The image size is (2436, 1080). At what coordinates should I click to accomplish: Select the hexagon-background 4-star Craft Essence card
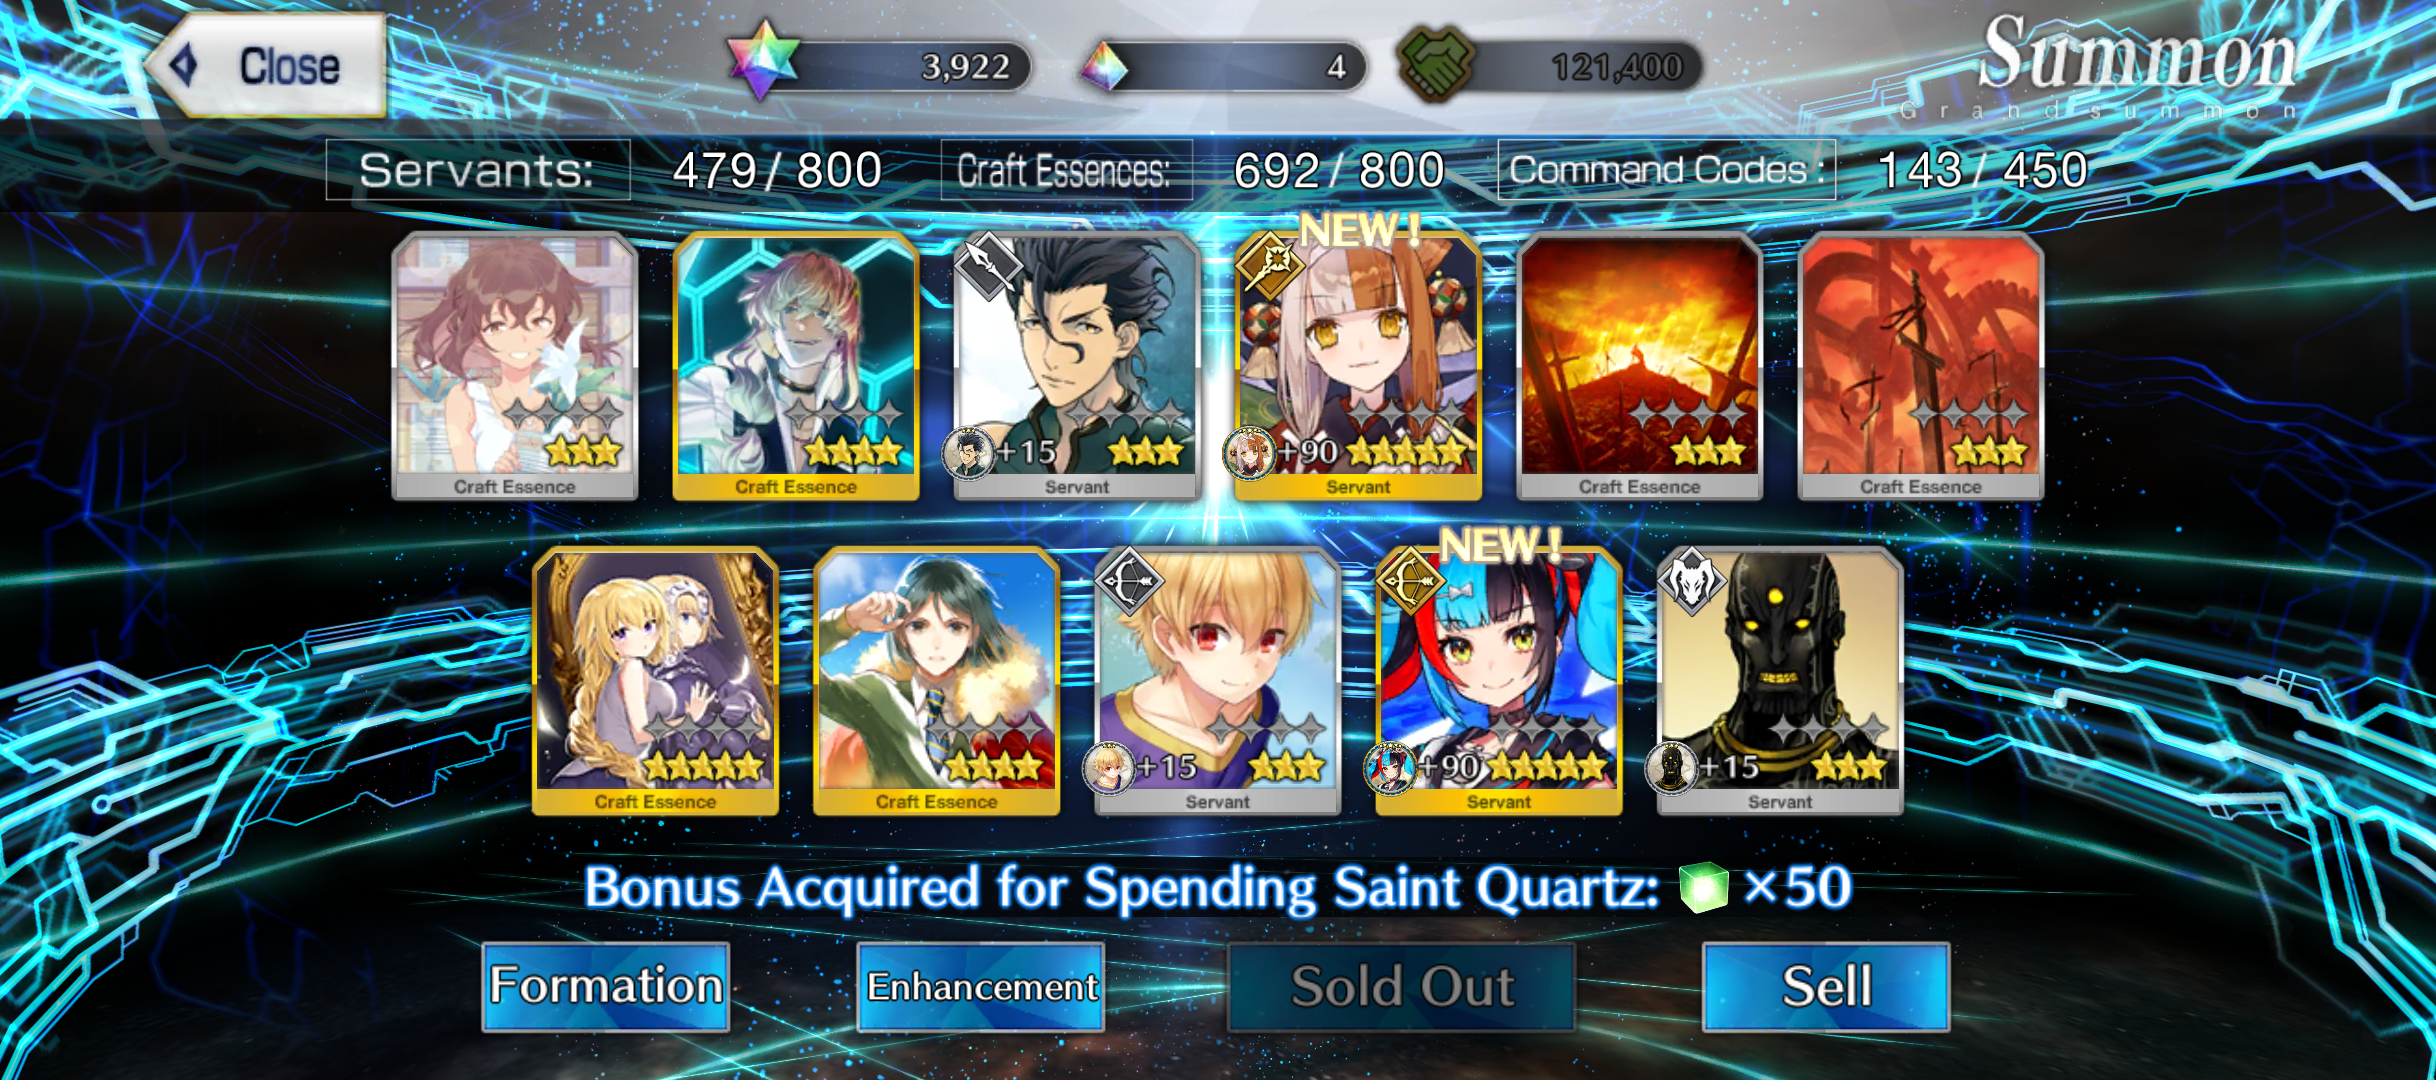click(x=796, y=367)
